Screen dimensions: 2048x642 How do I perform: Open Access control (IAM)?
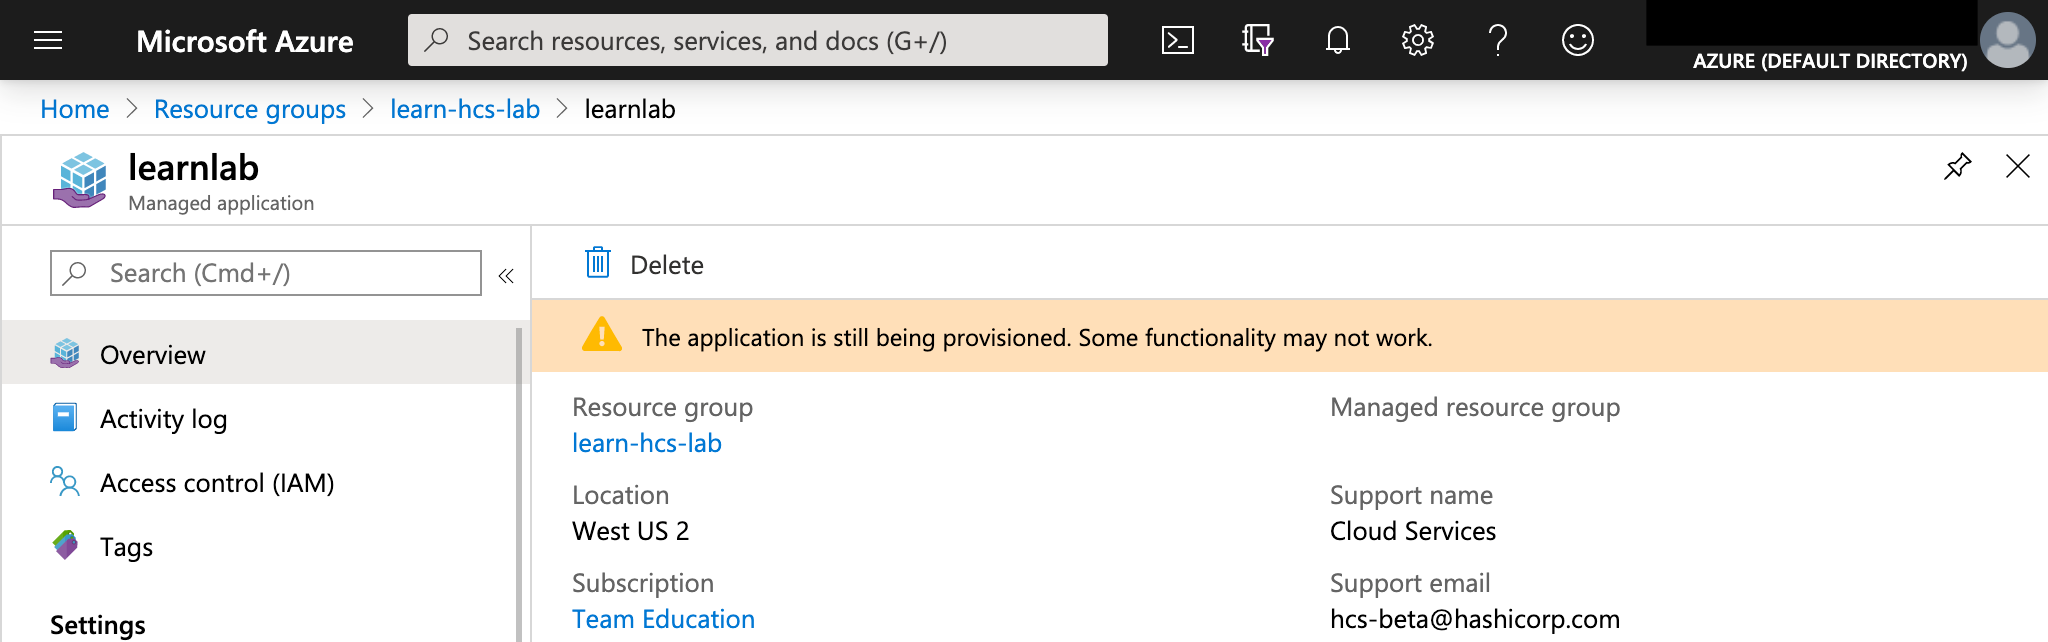(x=216, y=483)
